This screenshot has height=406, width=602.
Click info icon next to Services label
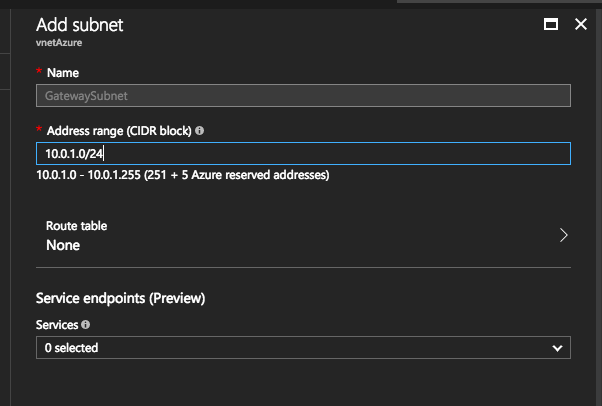(86, 325)
